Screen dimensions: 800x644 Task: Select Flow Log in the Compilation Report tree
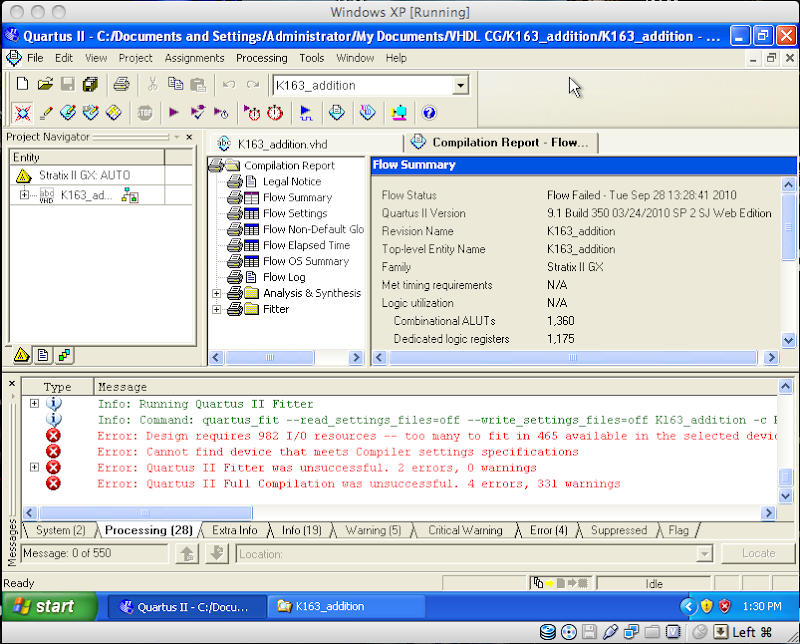click(x=283, y=277)
